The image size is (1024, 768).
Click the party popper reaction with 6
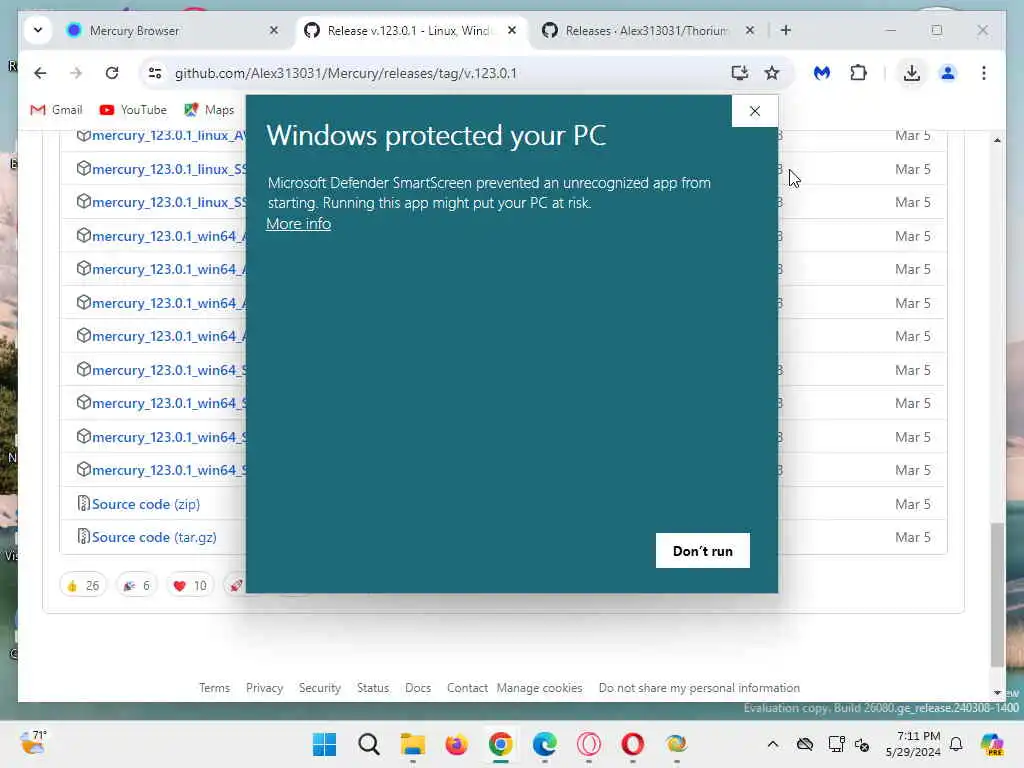click(136, 586)
